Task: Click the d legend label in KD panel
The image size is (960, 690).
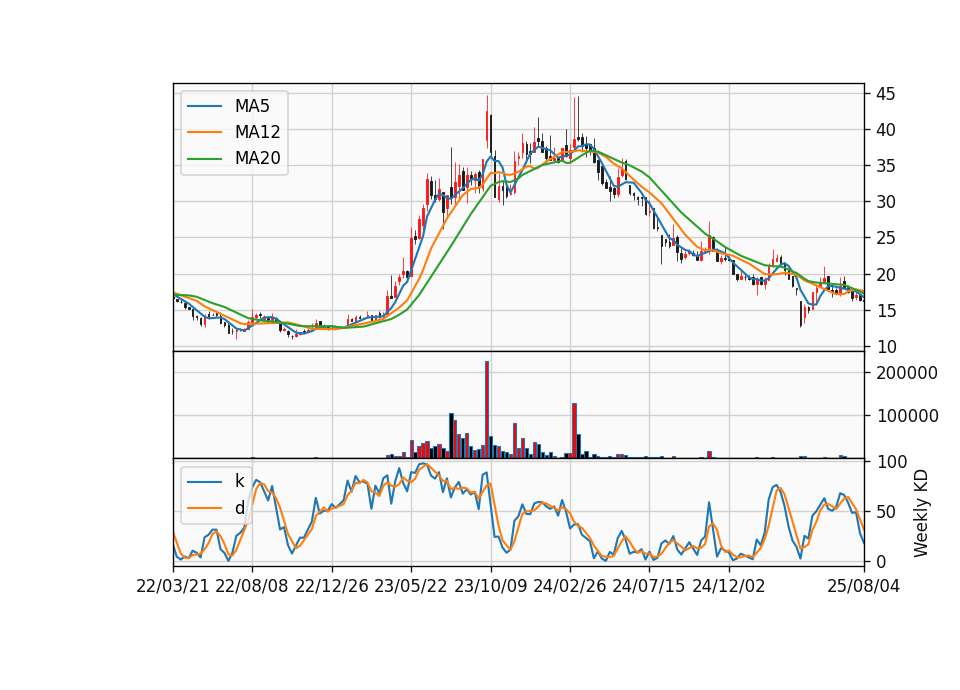Action: click(239, 508)
